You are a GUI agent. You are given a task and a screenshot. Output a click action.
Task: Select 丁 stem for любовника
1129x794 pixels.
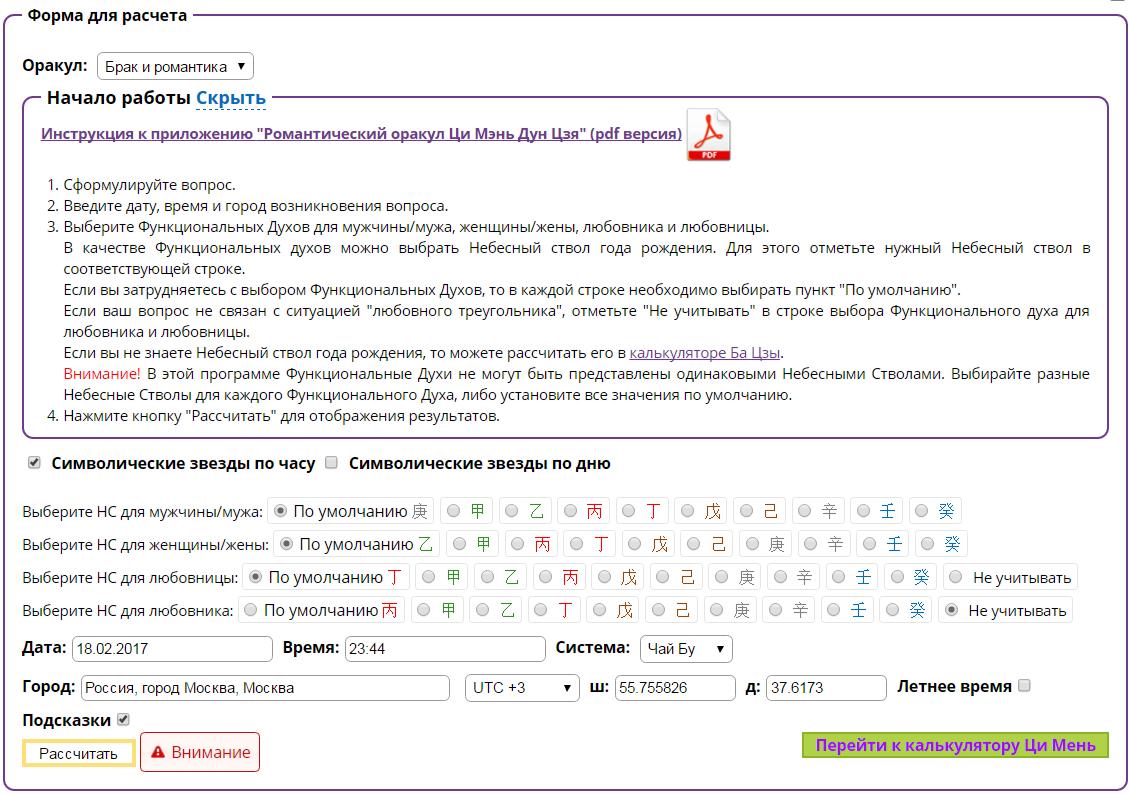[x=541, y=610]
